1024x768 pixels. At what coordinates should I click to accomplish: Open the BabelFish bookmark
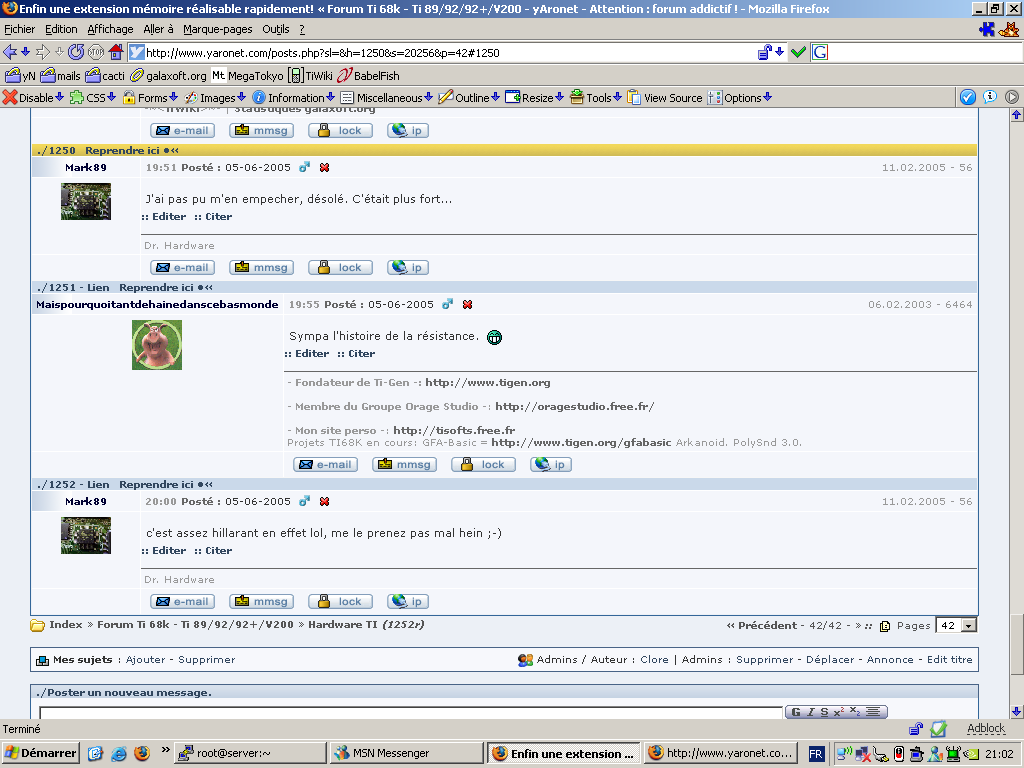point(368,76)
